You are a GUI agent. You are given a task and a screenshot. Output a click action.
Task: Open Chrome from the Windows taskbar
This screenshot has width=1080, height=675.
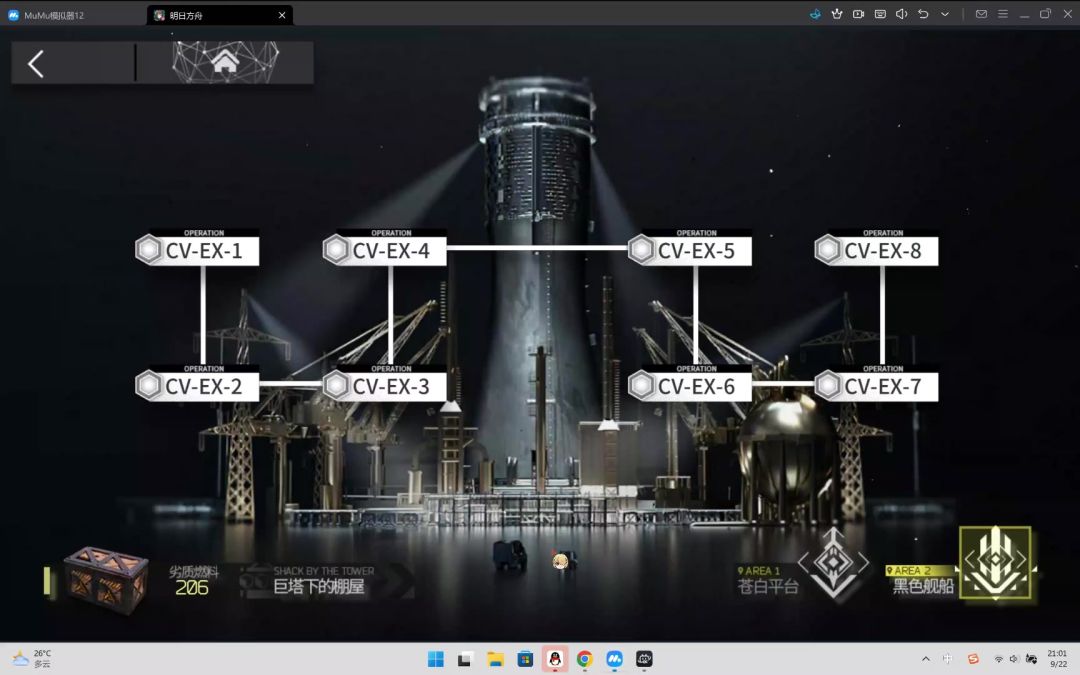click(x=584, y=659)
